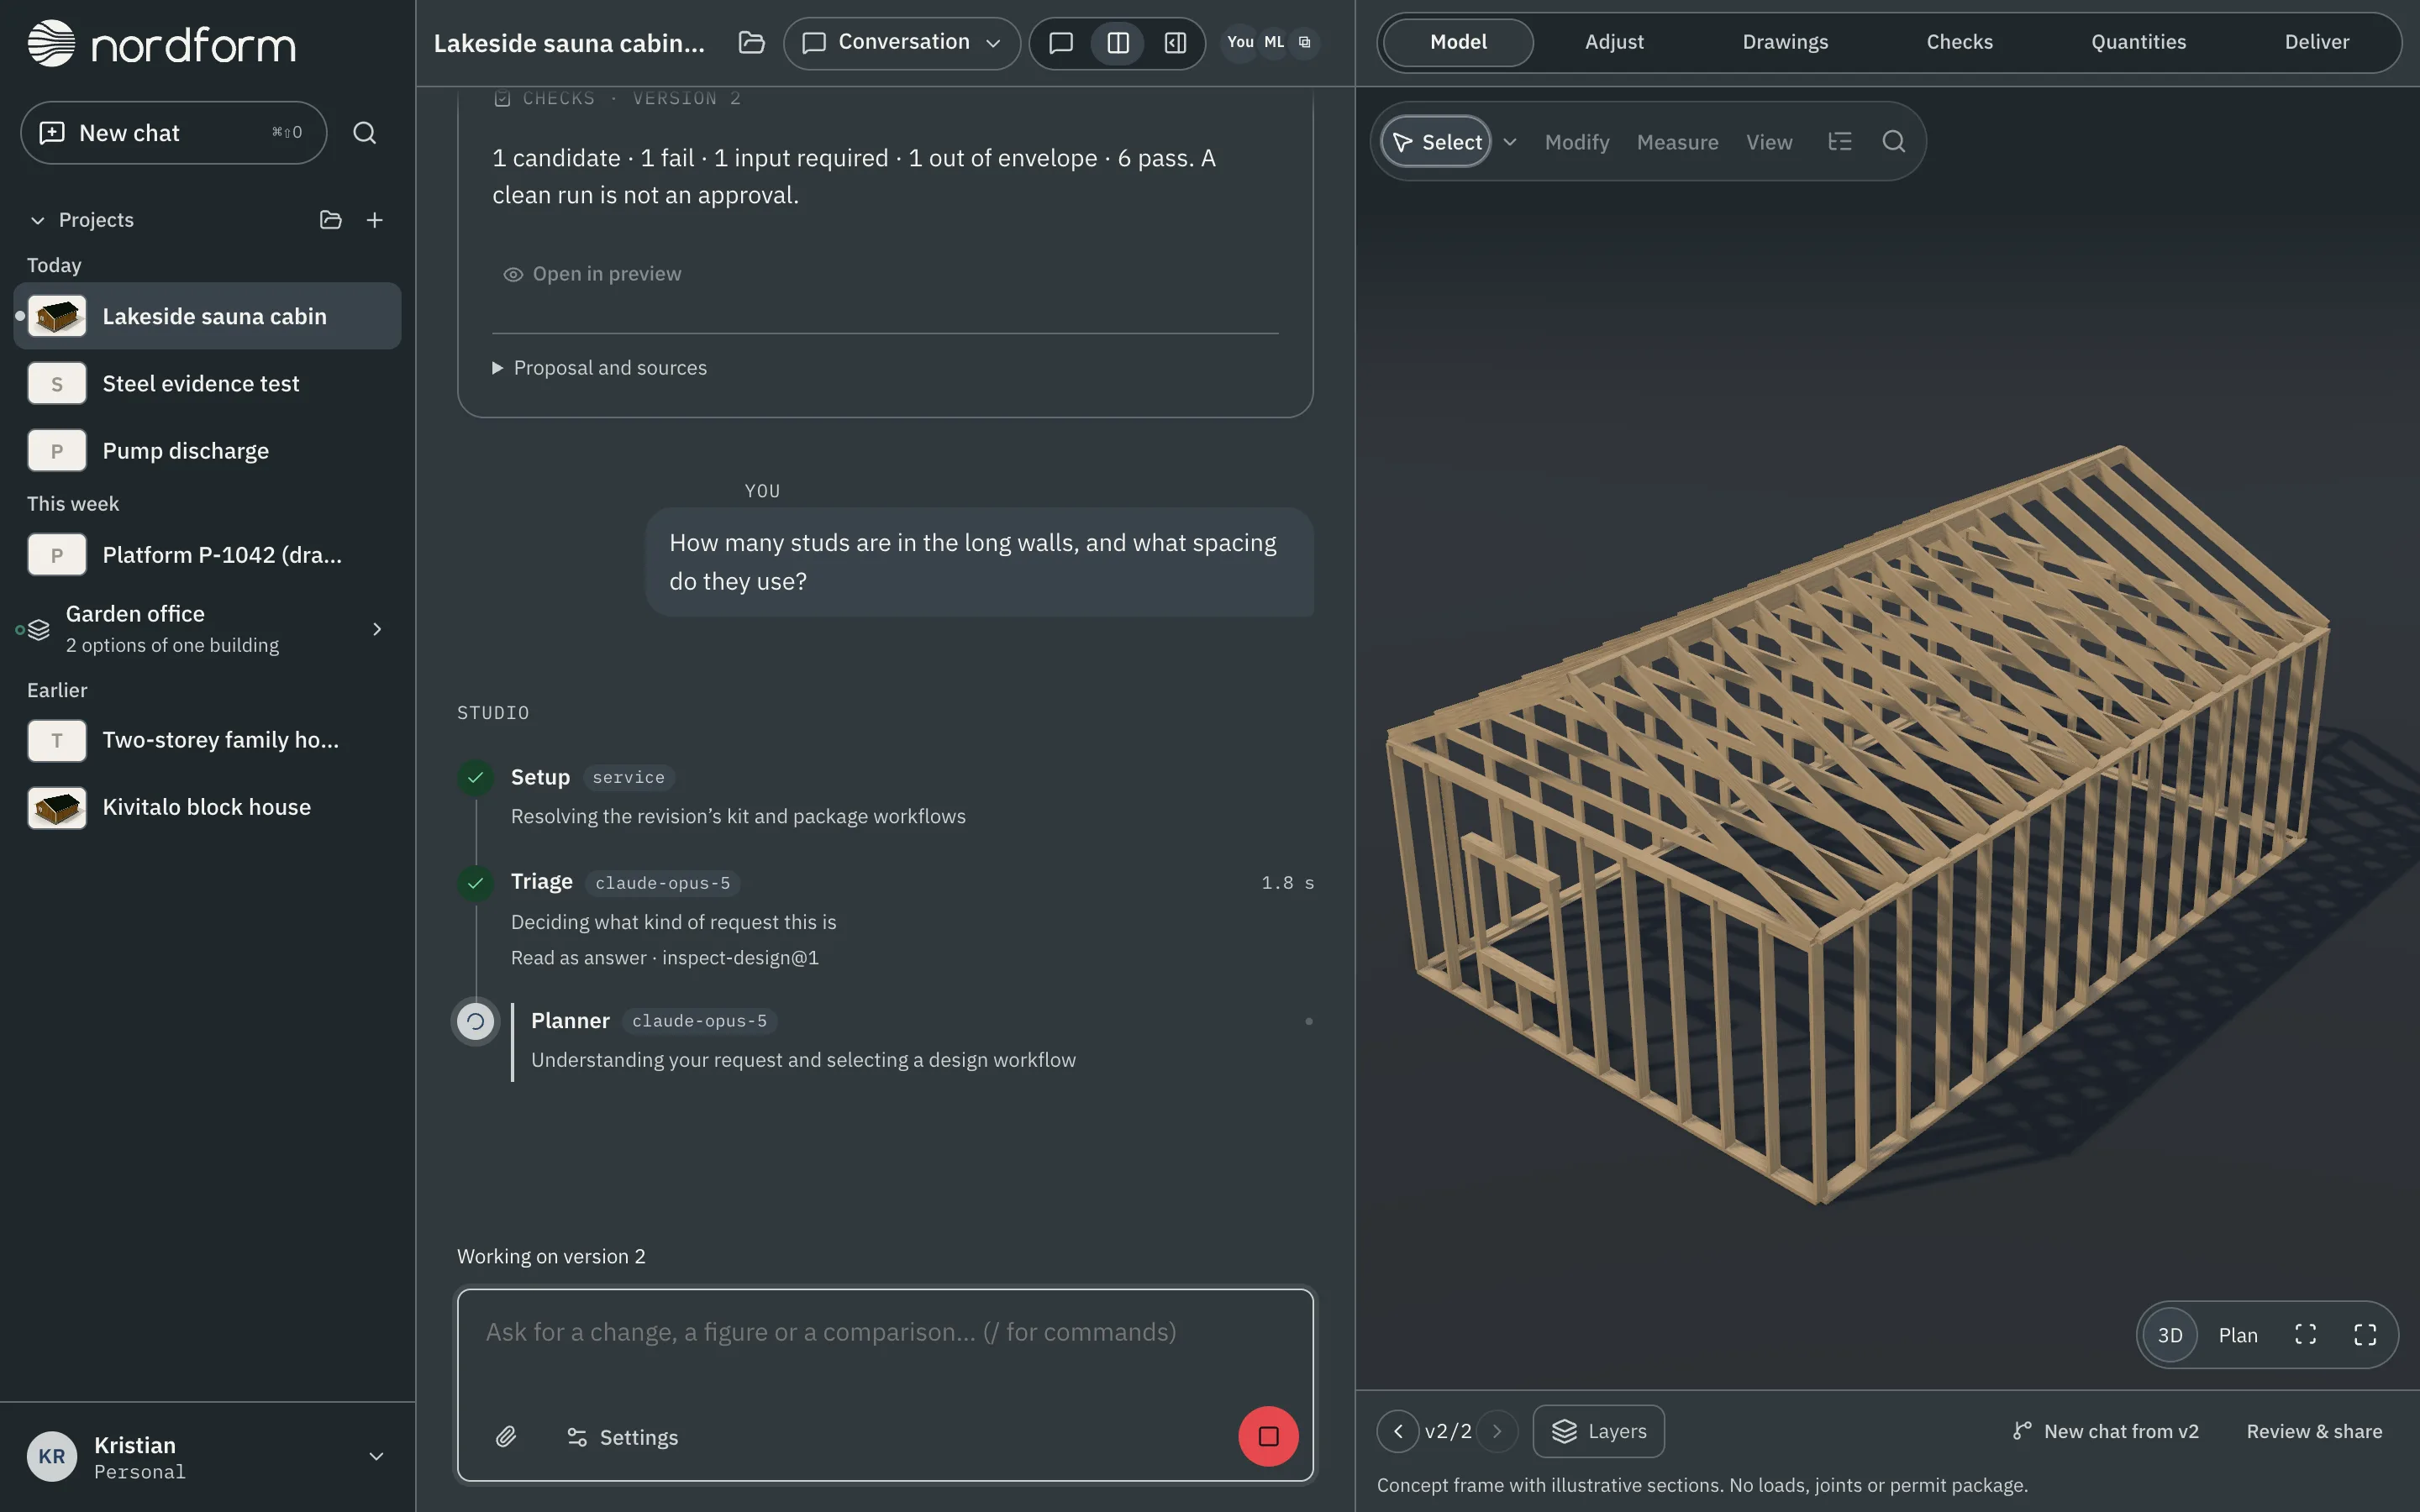This screenshot has height=1512, width=2420.
Task: Open Pump discharge project
Action: pyautogui.click(x=207, y=451)
